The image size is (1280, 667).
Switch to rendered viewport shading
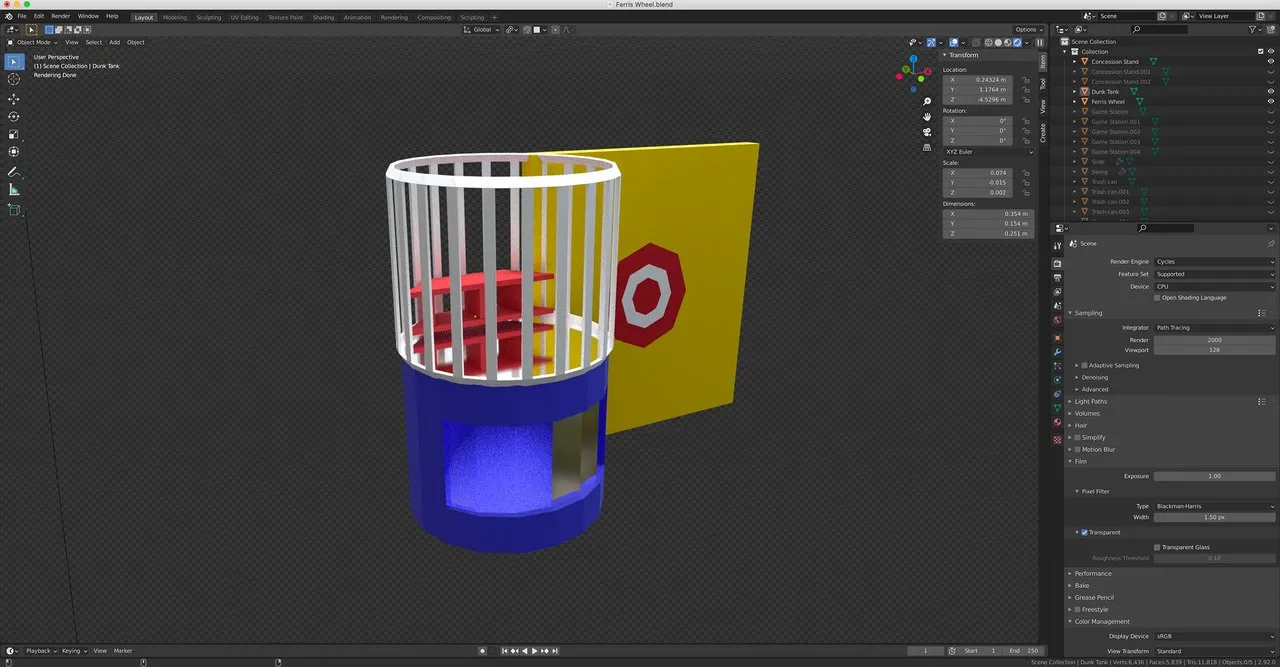tap(1017, 43)
